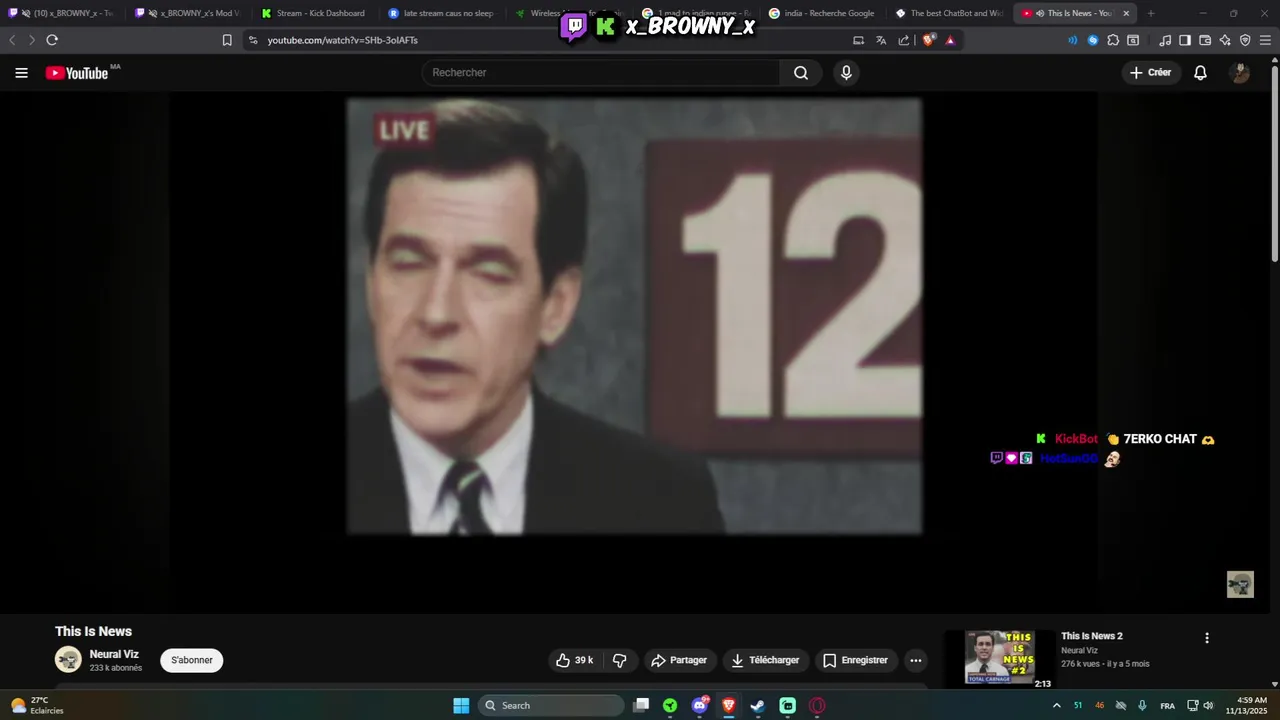Open Brave Shields lion icon
The image size is (1280, 720).
pyautogui.click(x=928, y=40)
